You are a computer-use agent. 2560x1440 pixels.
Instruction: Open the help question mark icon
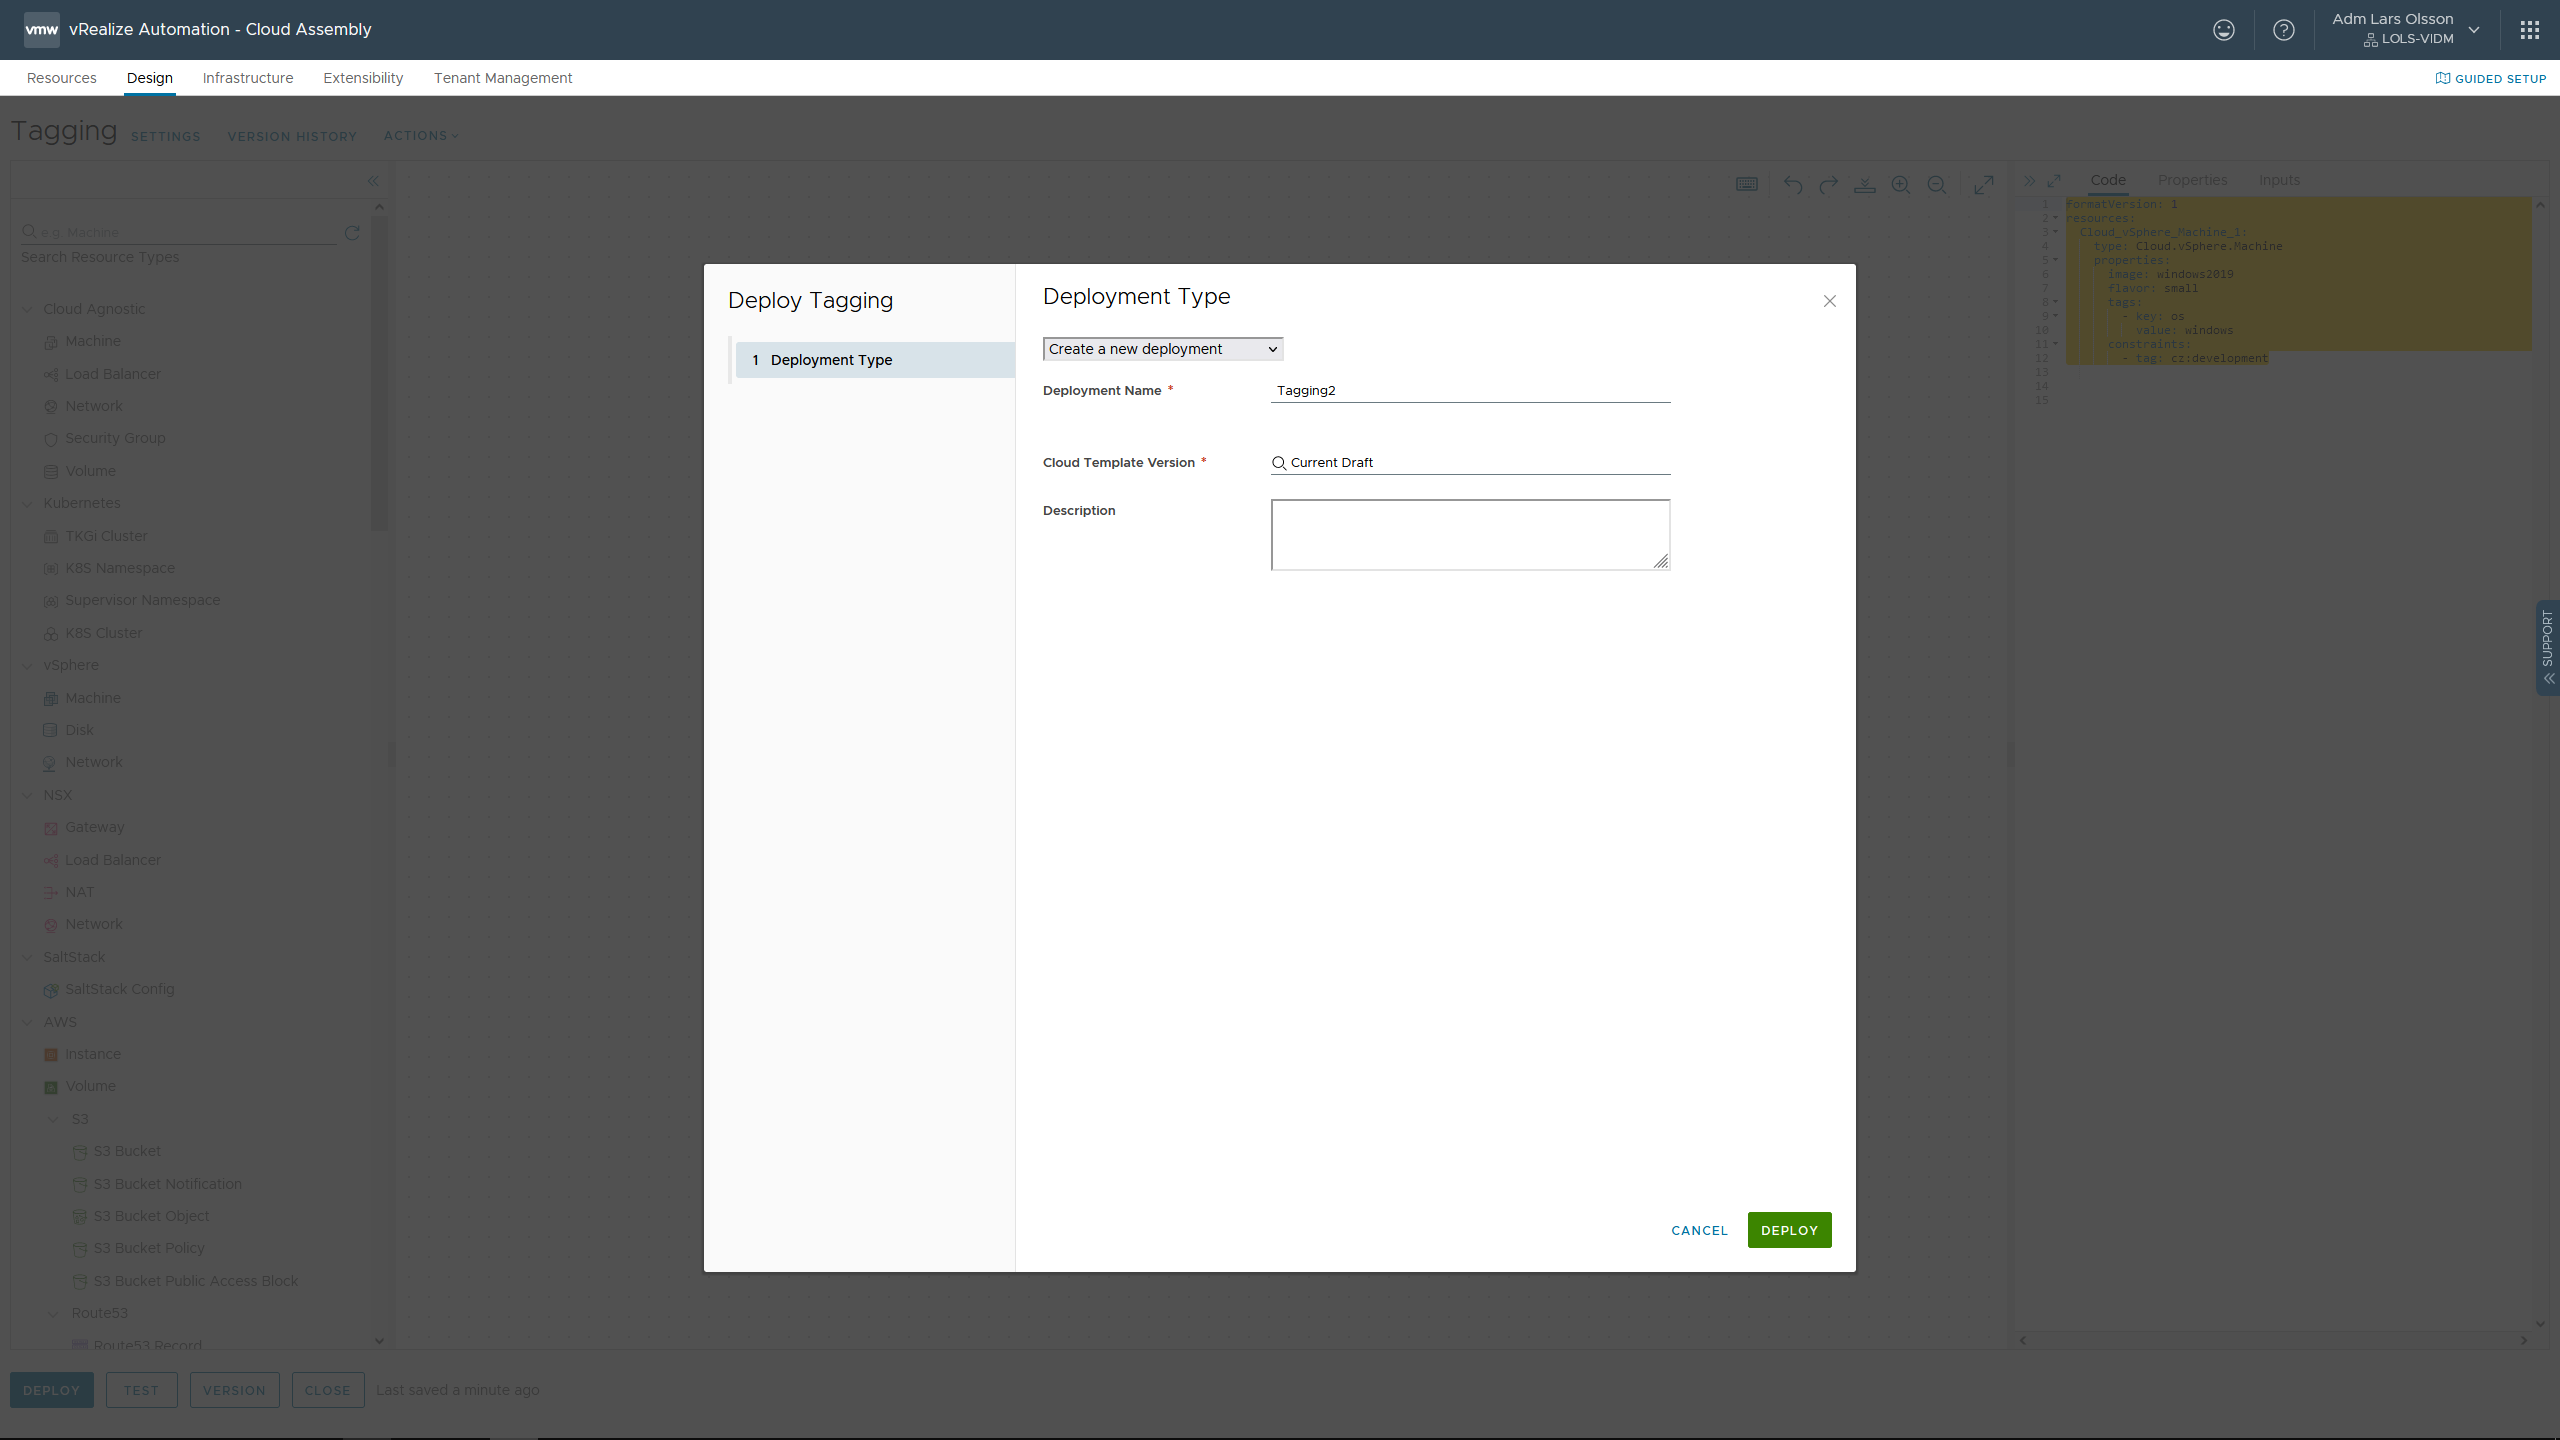pos(2283,30)
